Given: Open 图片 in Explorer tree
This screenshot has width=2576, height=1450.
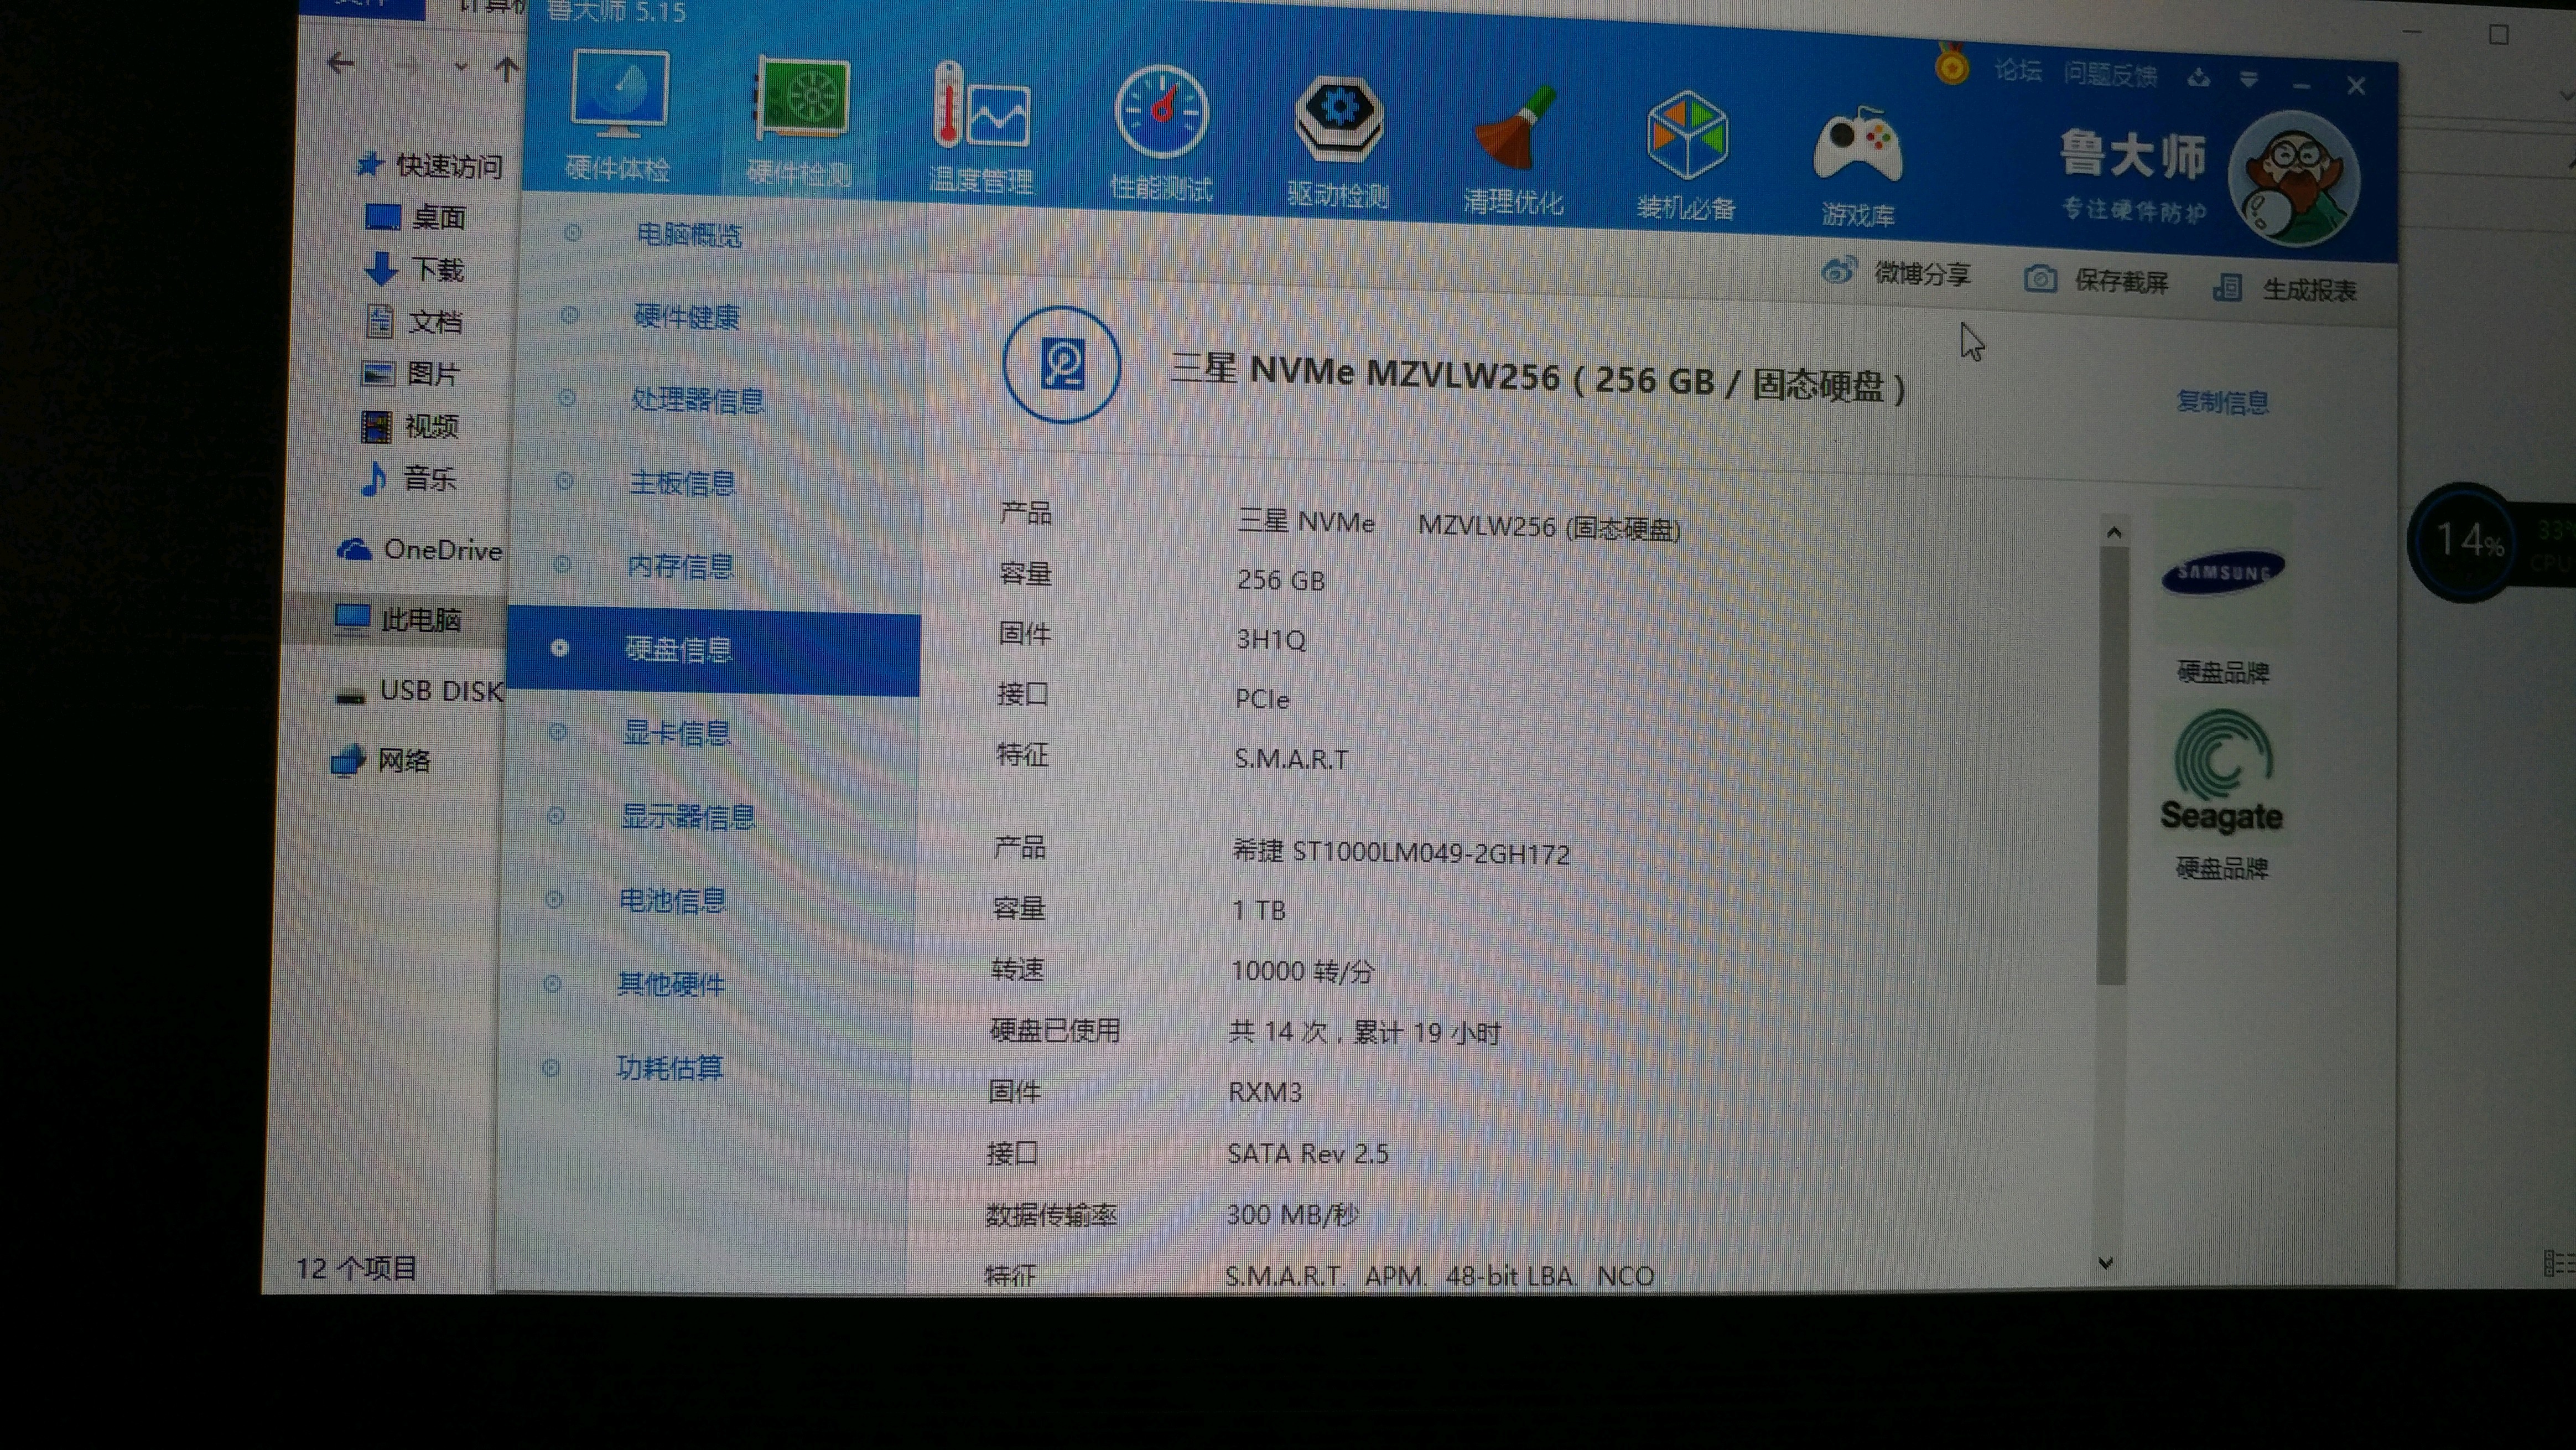Looking at the screenshot, I should [410, 373].
